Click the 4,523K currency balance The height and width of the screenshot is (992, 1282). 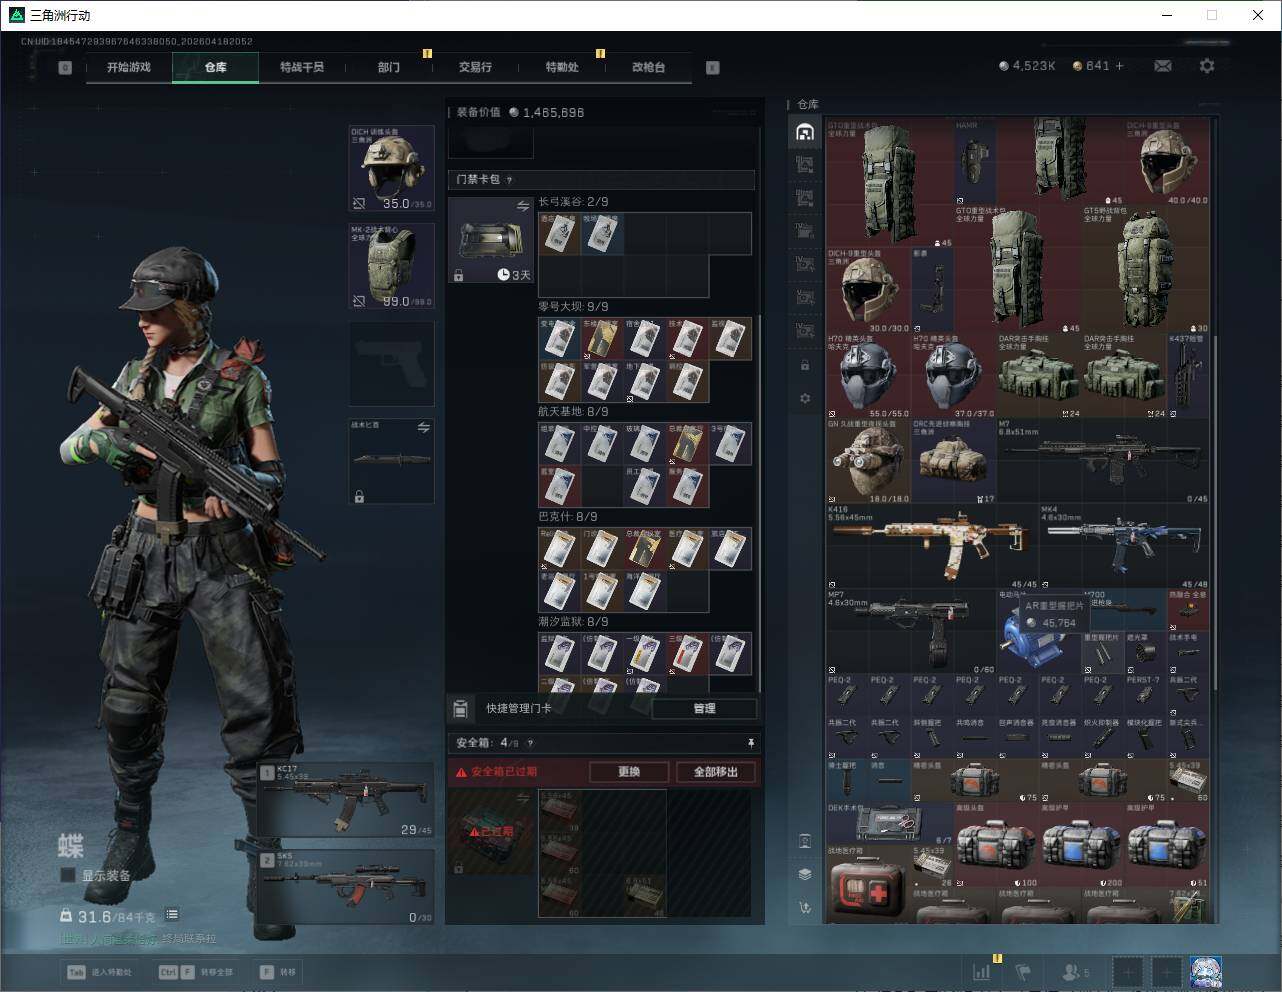click(x=1027, y=66)
